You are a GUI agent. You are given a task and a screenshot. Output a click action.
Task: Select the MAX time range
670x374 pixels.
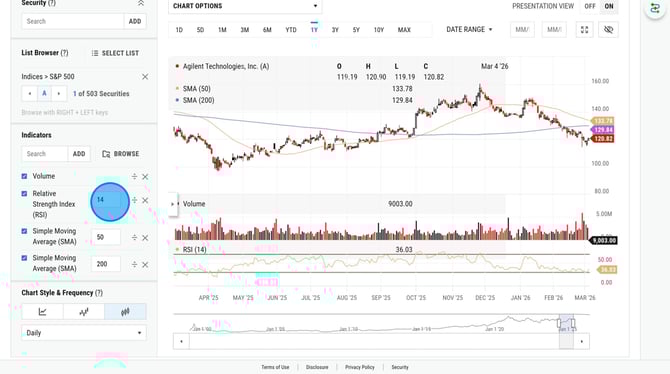[x=404, y=30]
